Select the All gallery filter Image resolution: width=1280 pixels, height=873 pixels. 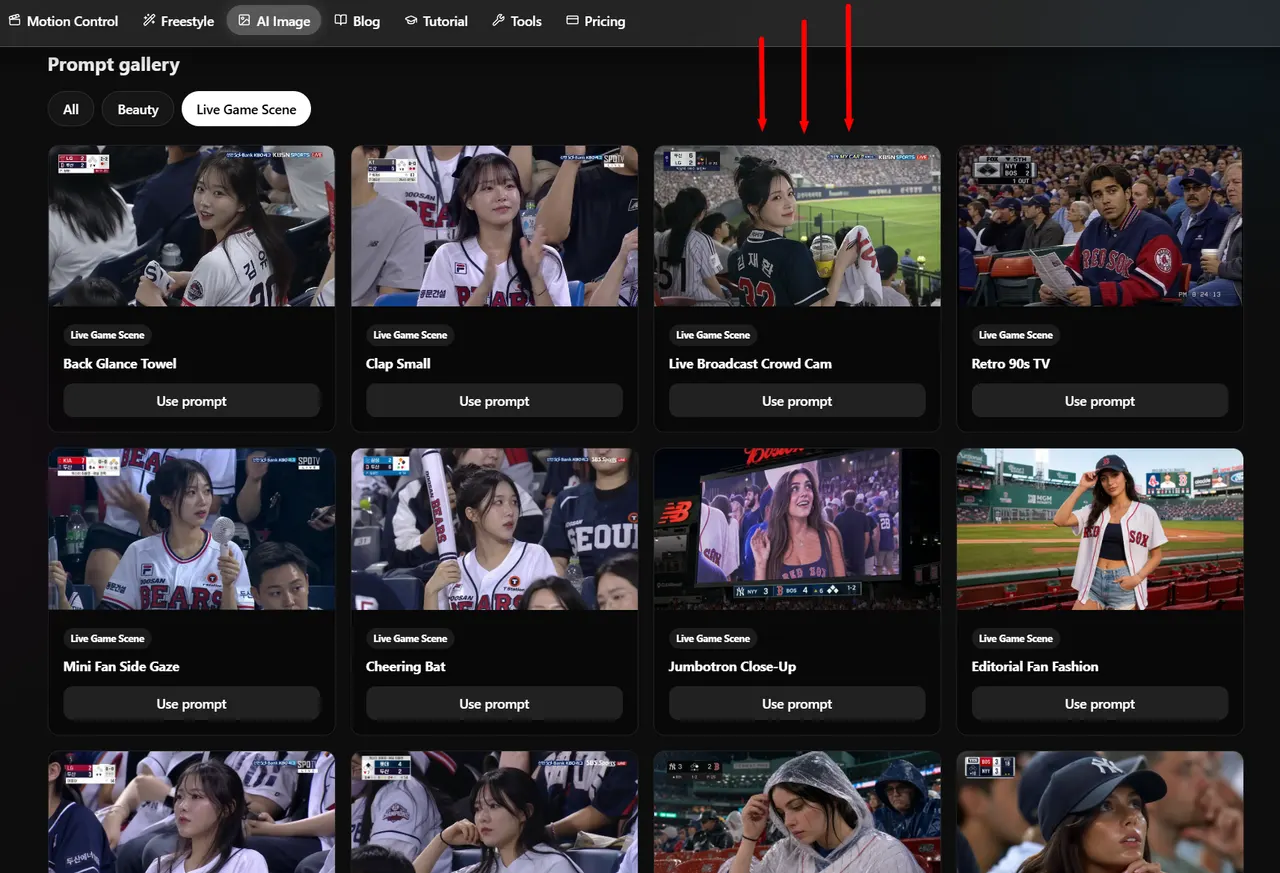pyautogui.click(x=71, y=109)
